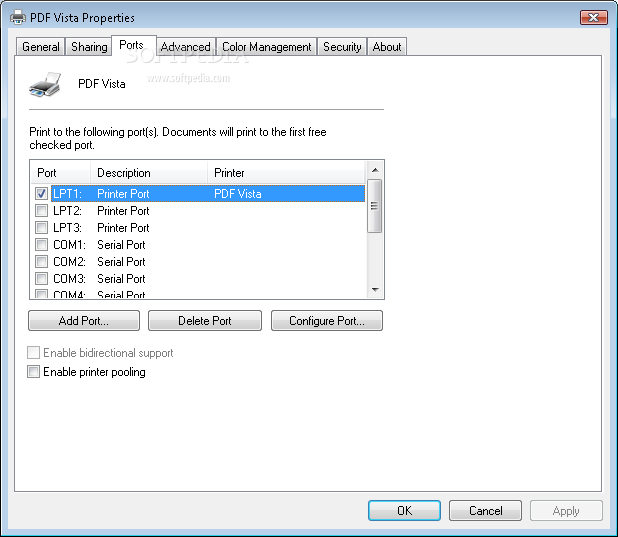This screenshot has height=537, width=618.
Task: Enable printer pooling checkbox
Action: [34, 371]
